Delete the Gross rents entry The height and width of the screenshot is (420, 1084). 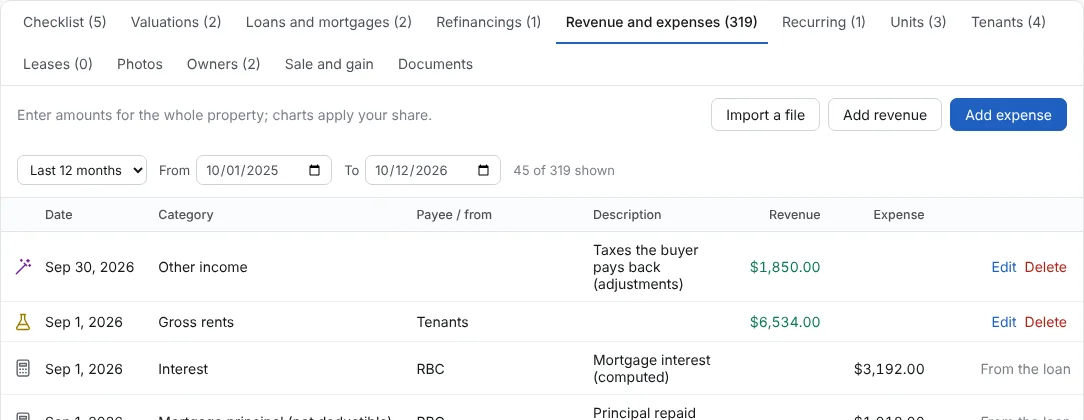click(1045, 322)
